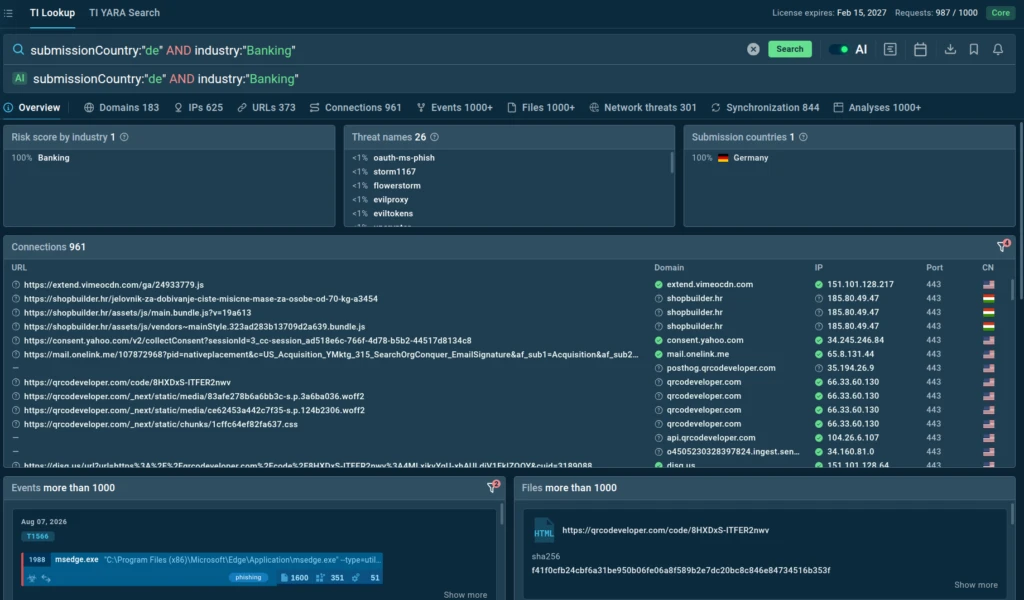Click the phishing tag on the msedge.exe event
1024x600 pixels.
click(x=248, y=578)
